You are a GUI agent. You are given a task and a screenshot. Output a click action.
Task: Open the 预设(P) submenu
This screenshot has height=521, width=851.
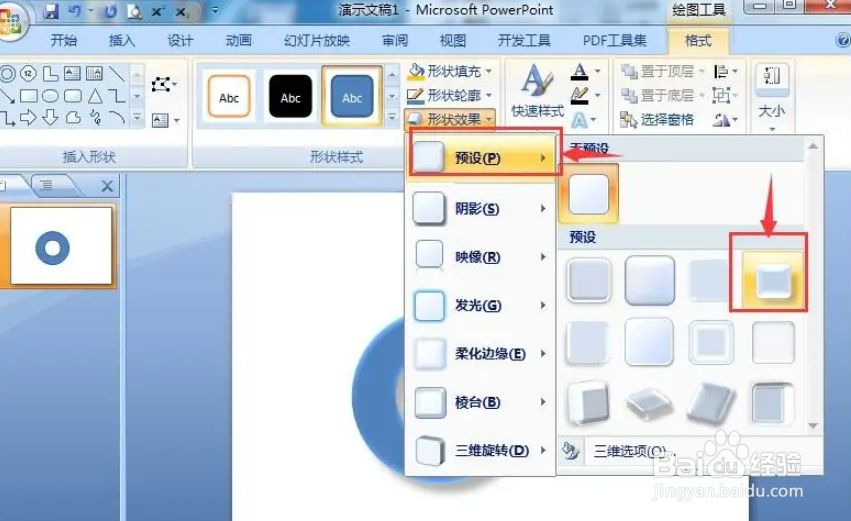[483, 158]
